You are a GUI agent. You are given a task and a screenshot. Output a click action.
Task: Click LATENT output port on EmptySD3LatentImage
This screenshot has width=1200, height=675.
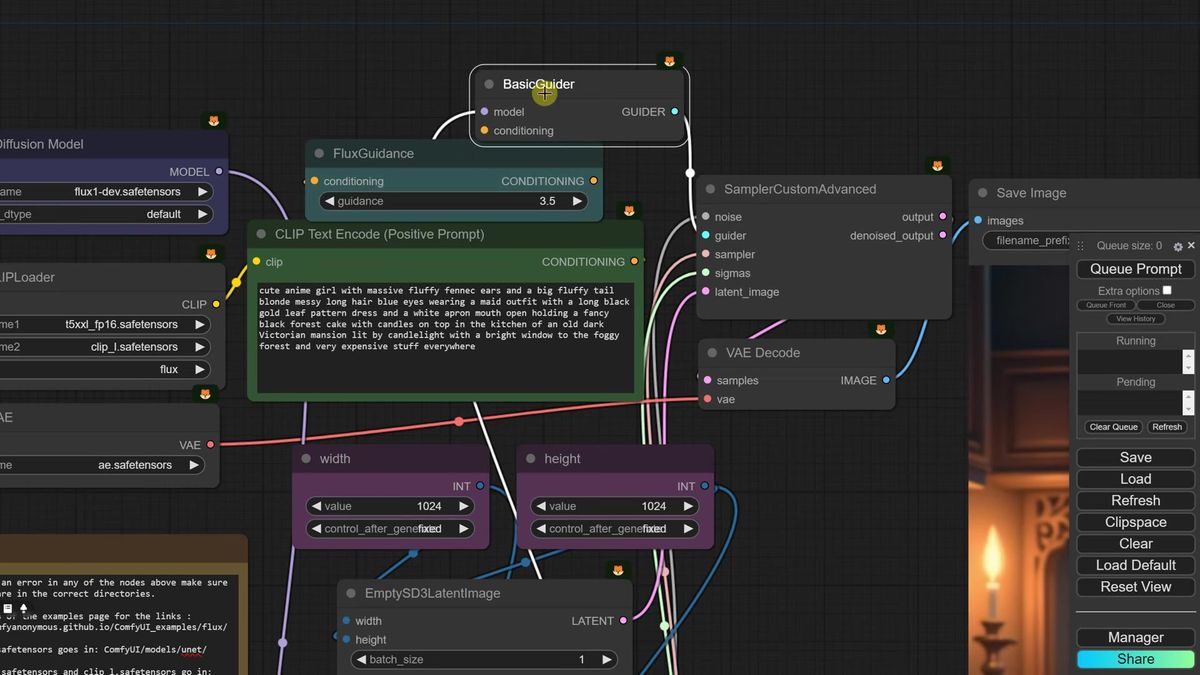click(x=624, y=621)
